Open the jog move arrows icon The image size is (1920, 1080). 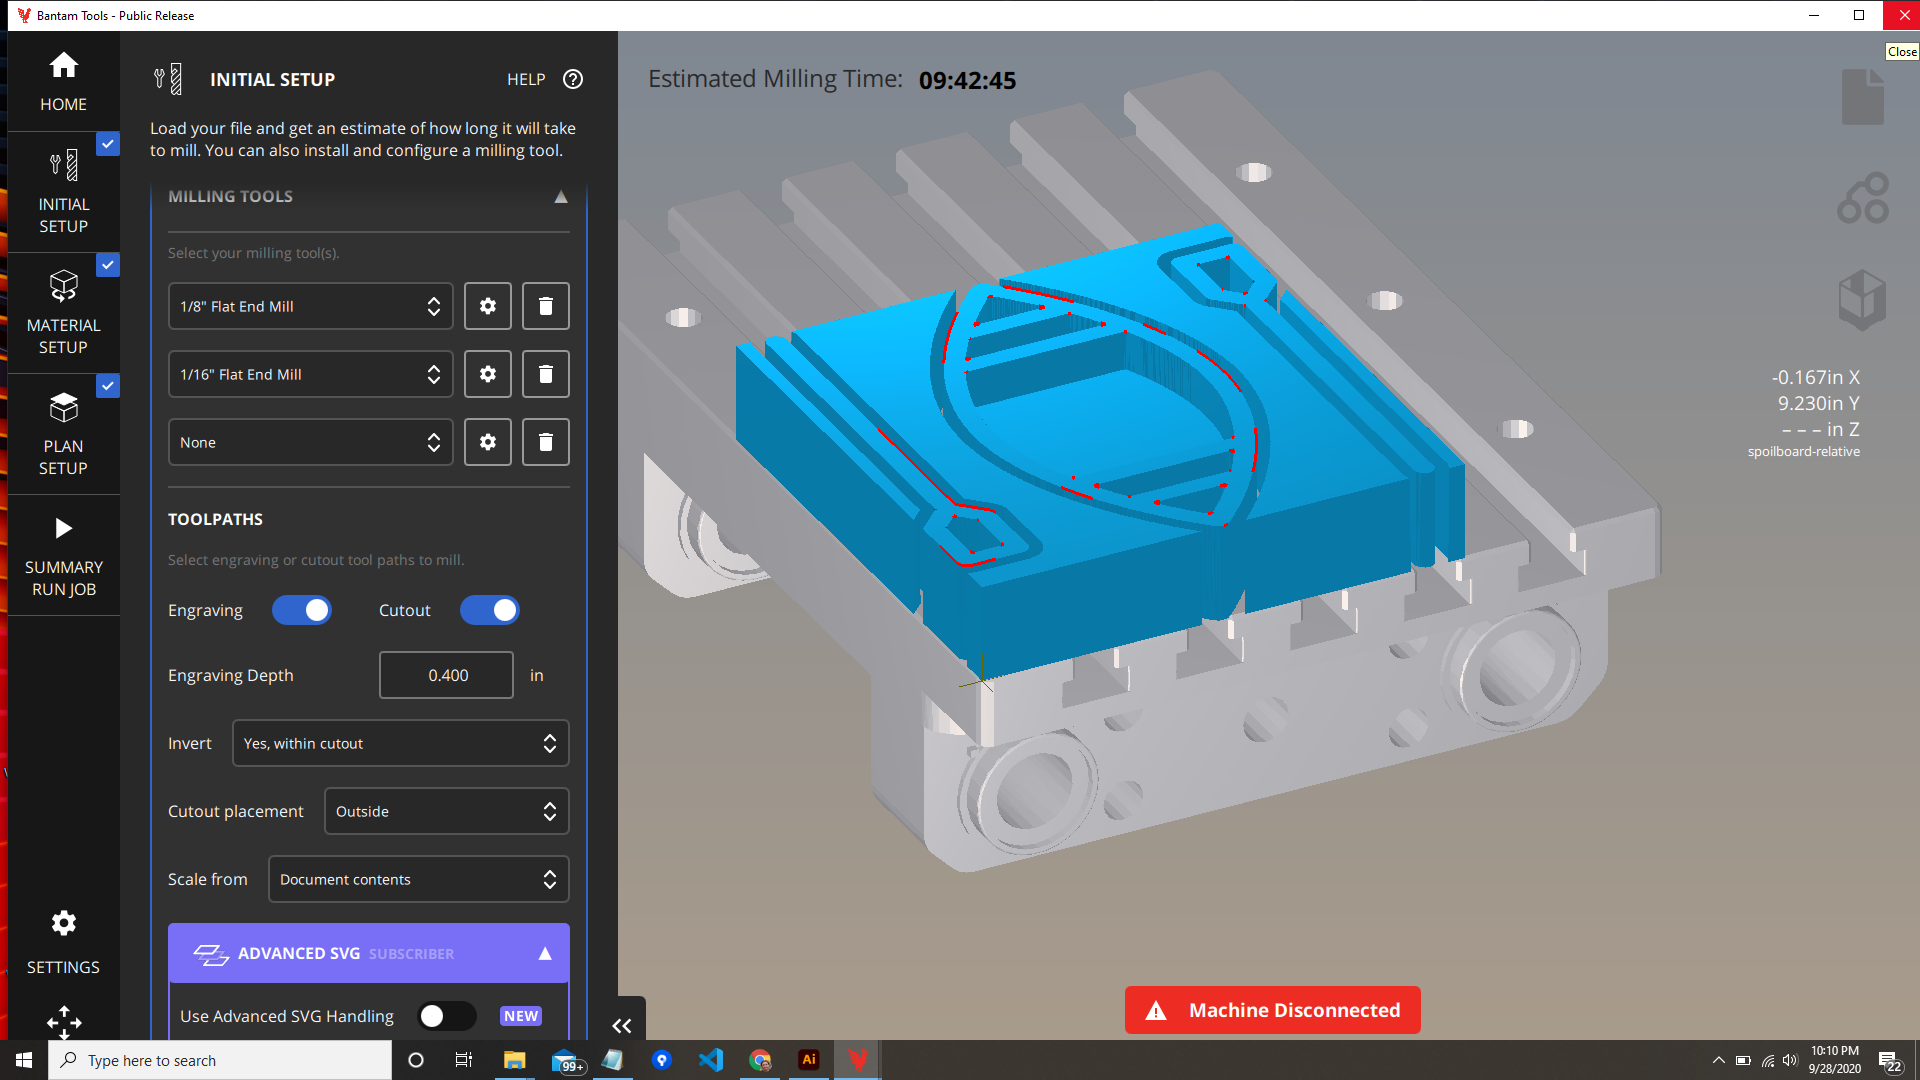point(64,1022)
